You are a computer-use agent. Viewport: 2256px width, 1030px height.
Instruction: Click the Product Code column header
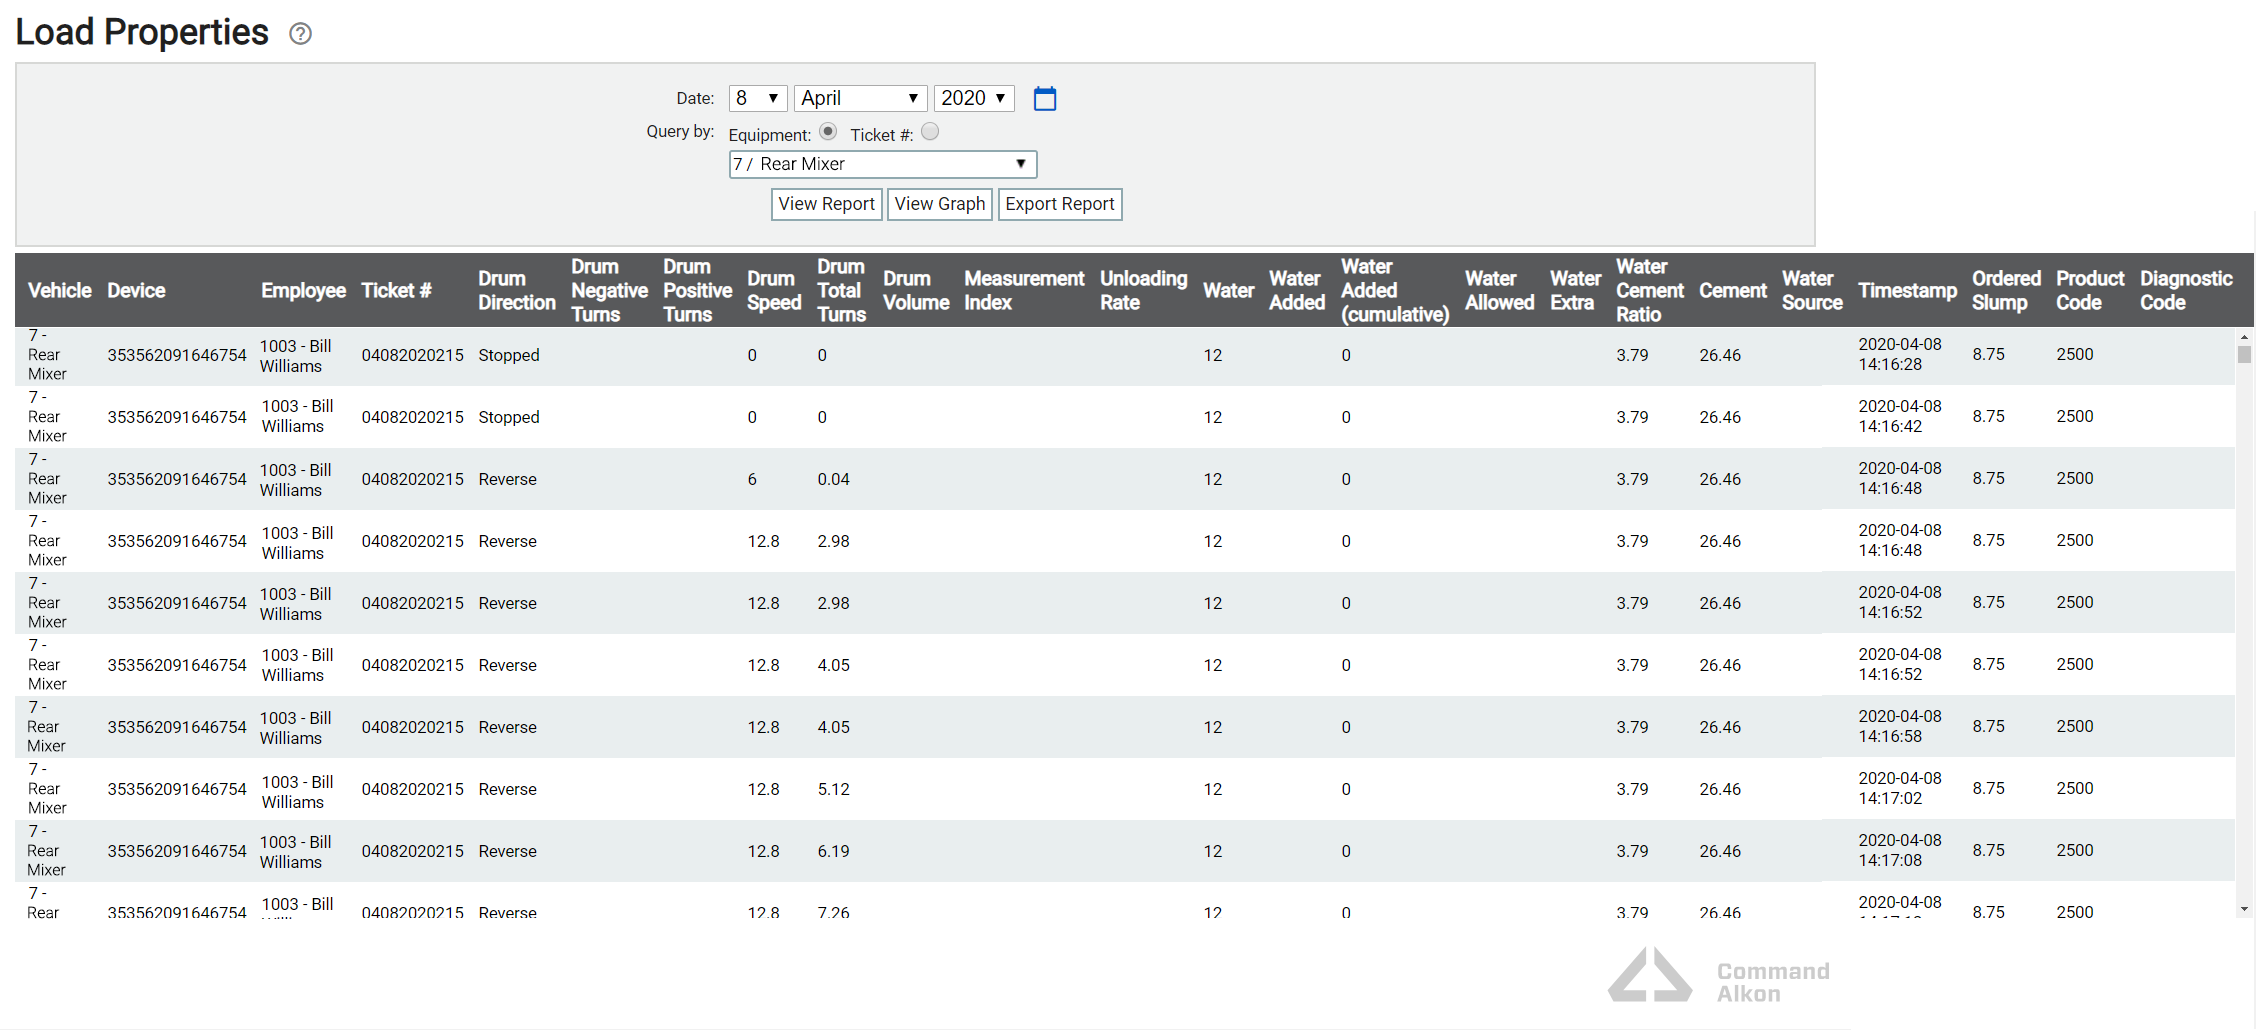click(x=2090, y=290)
